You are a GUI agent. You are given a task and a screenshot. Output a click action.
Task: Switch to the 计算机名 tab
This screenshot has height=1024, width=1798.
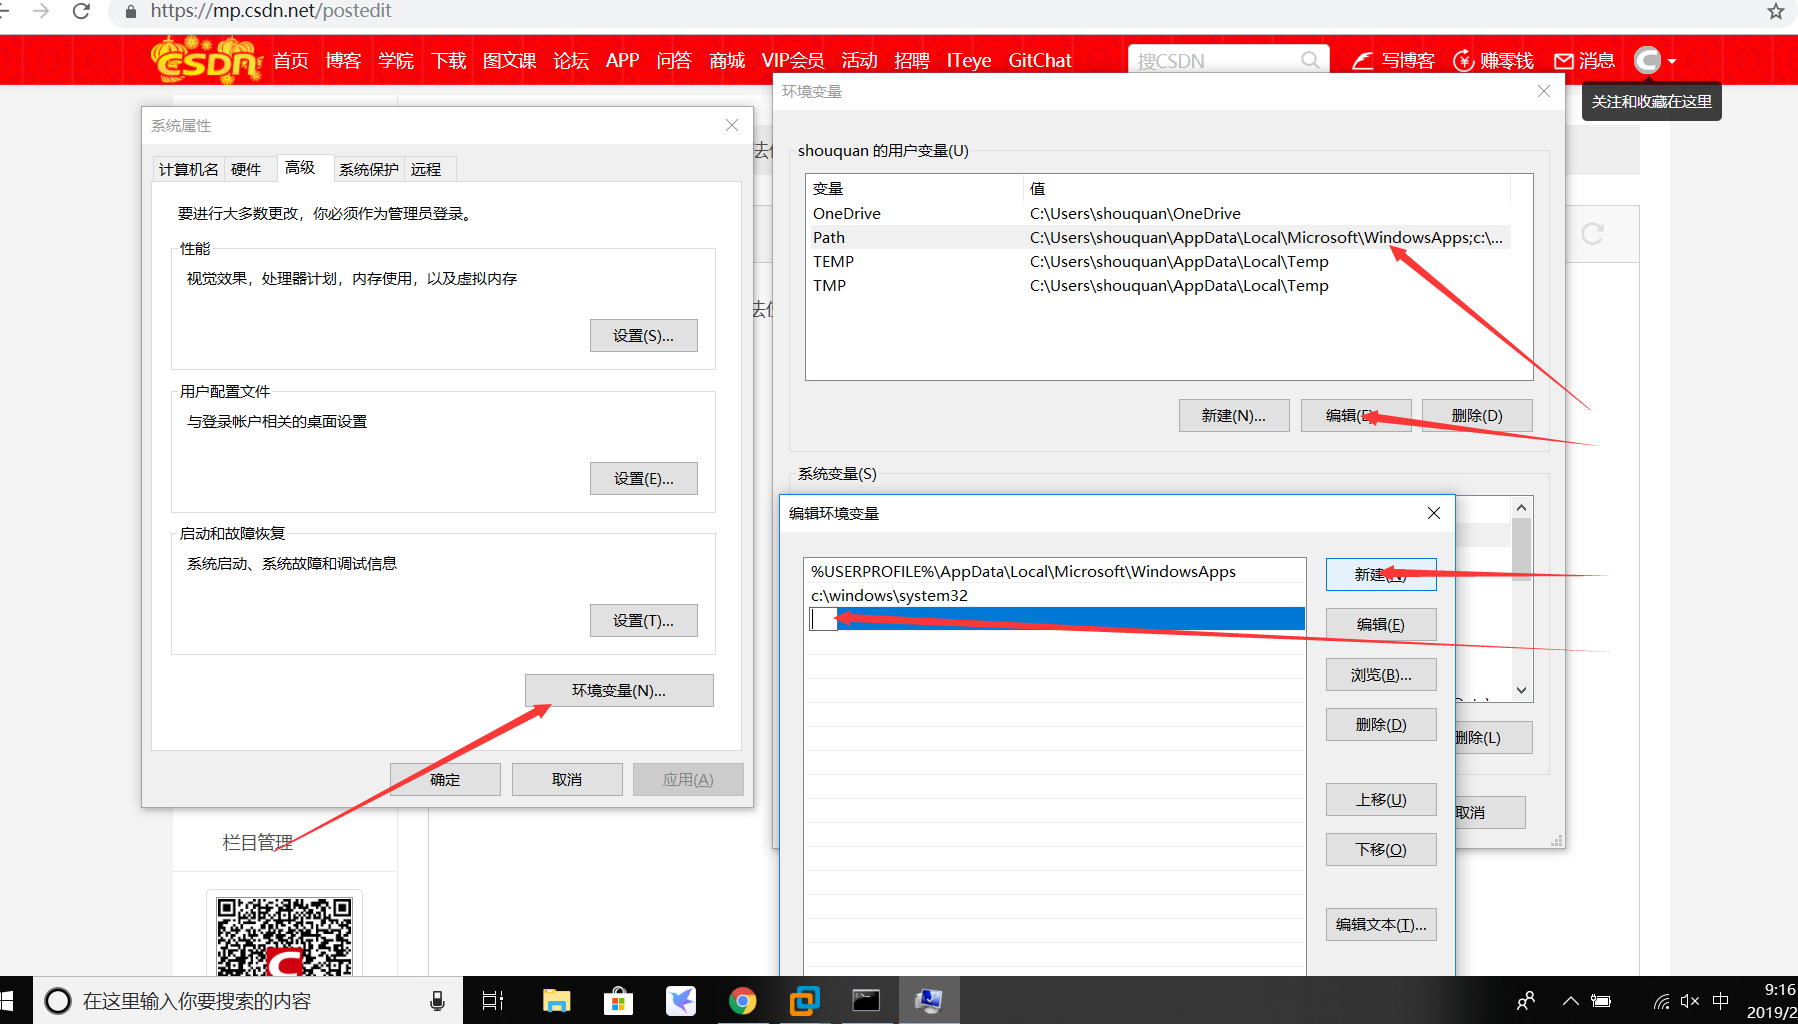click(187, 168)
